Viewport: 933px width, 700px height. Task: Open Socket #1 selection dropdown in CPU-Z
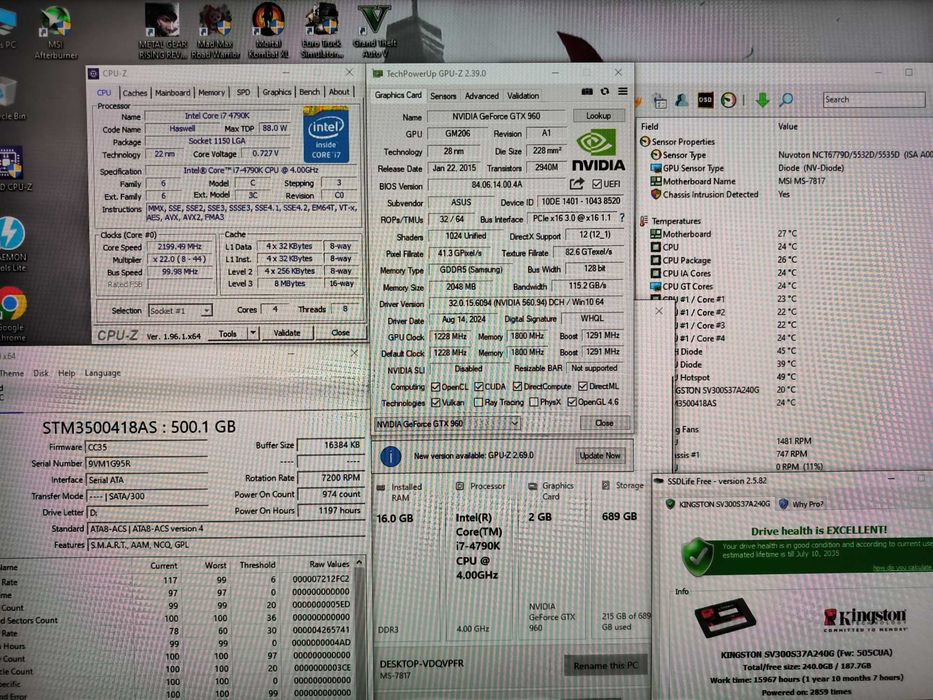pyautogui.click(x=180, y=311)
